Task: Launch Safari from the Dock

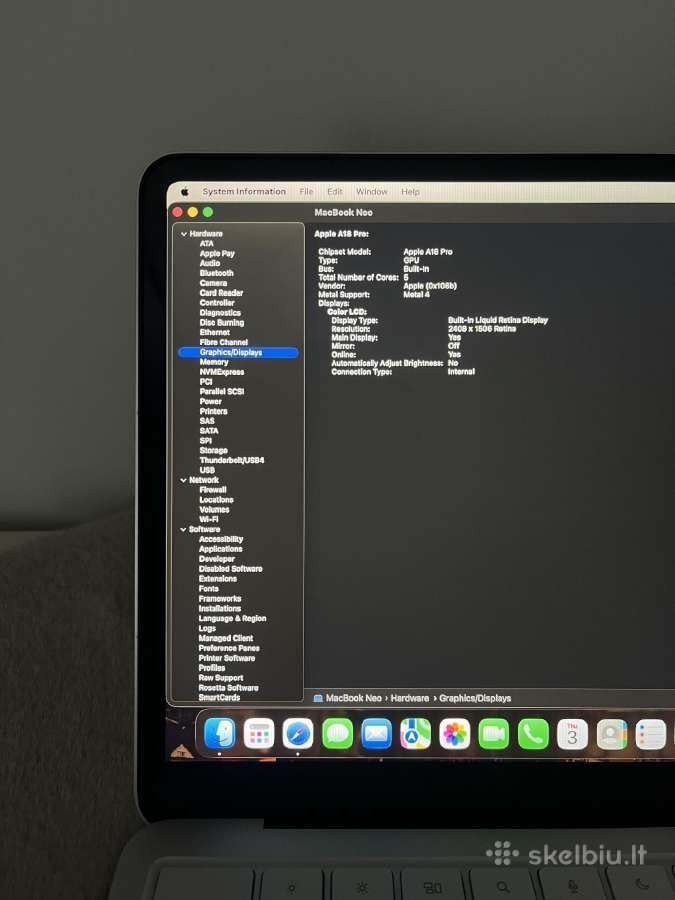Action: click(298, 733)
